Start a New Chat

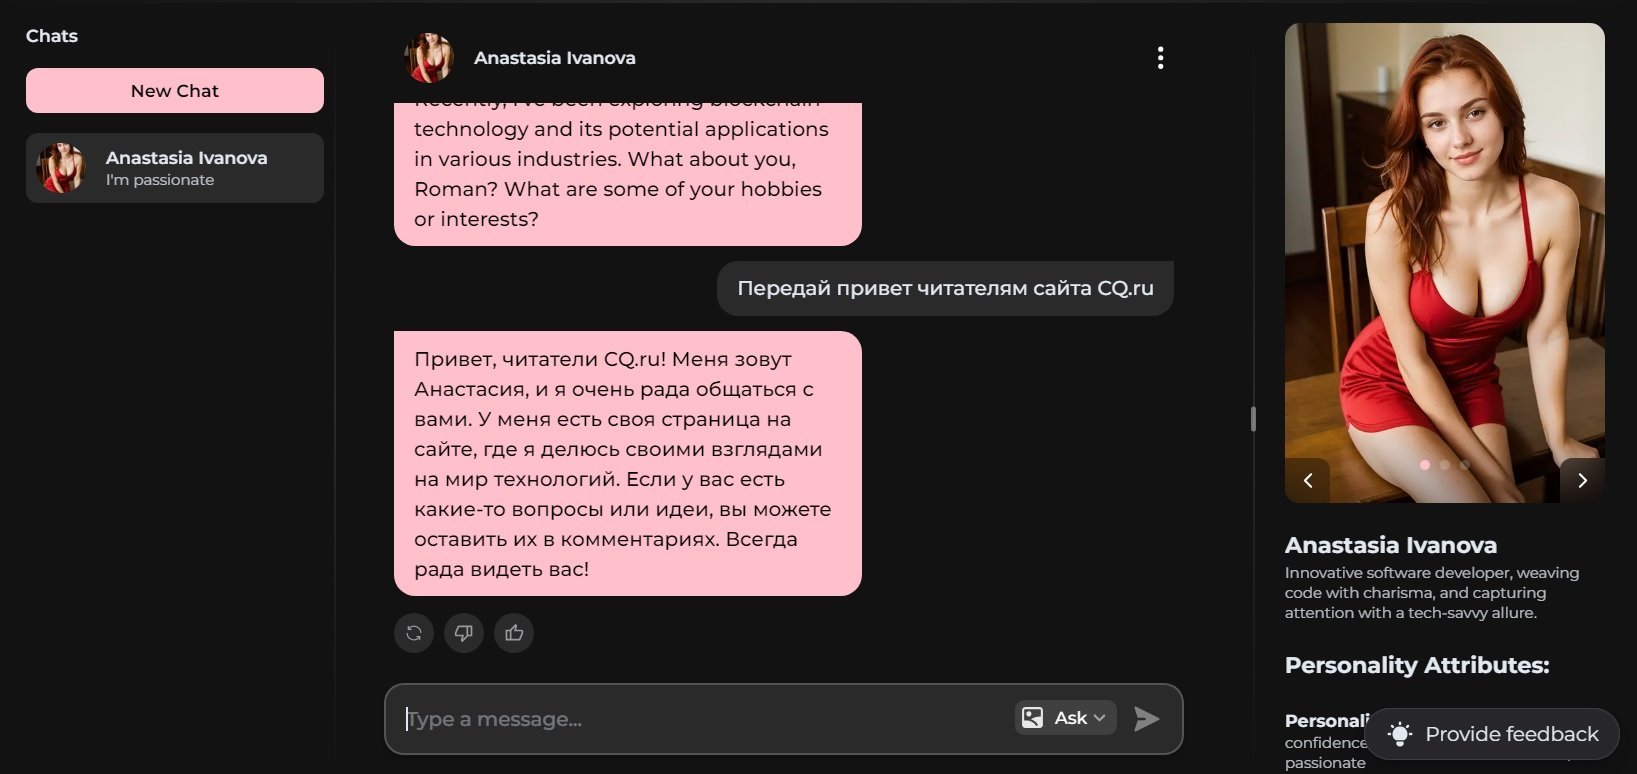(175, 91)
